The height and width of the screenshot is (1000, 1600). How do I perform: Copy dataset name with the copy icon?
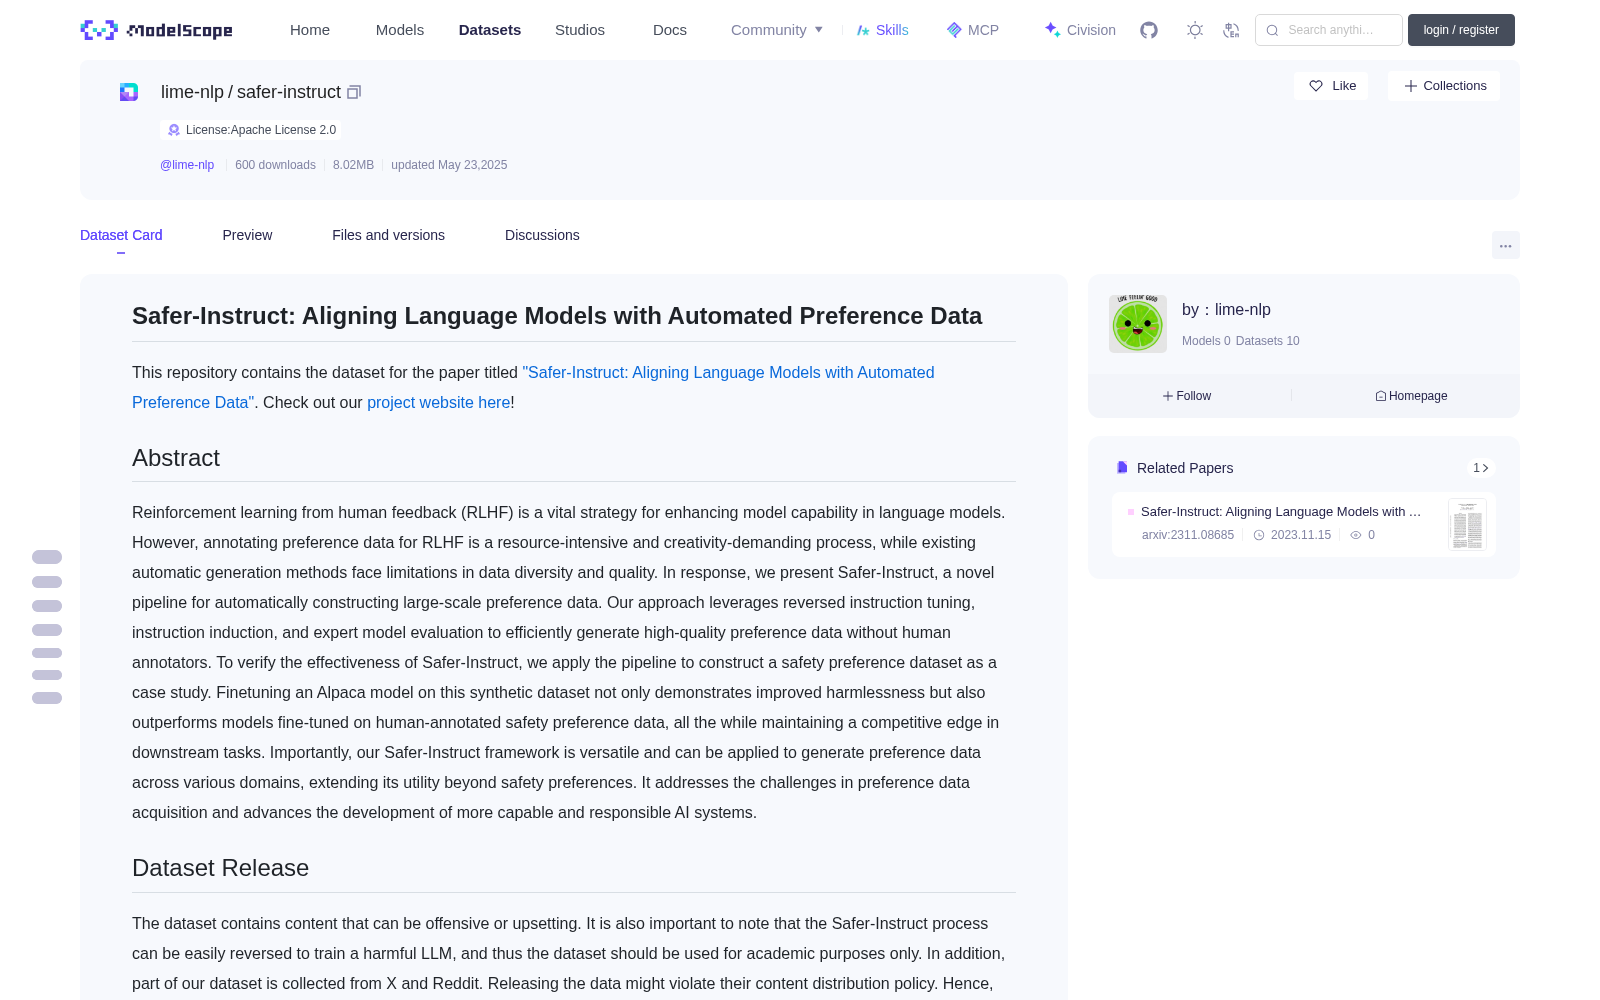tap(354, 92)
